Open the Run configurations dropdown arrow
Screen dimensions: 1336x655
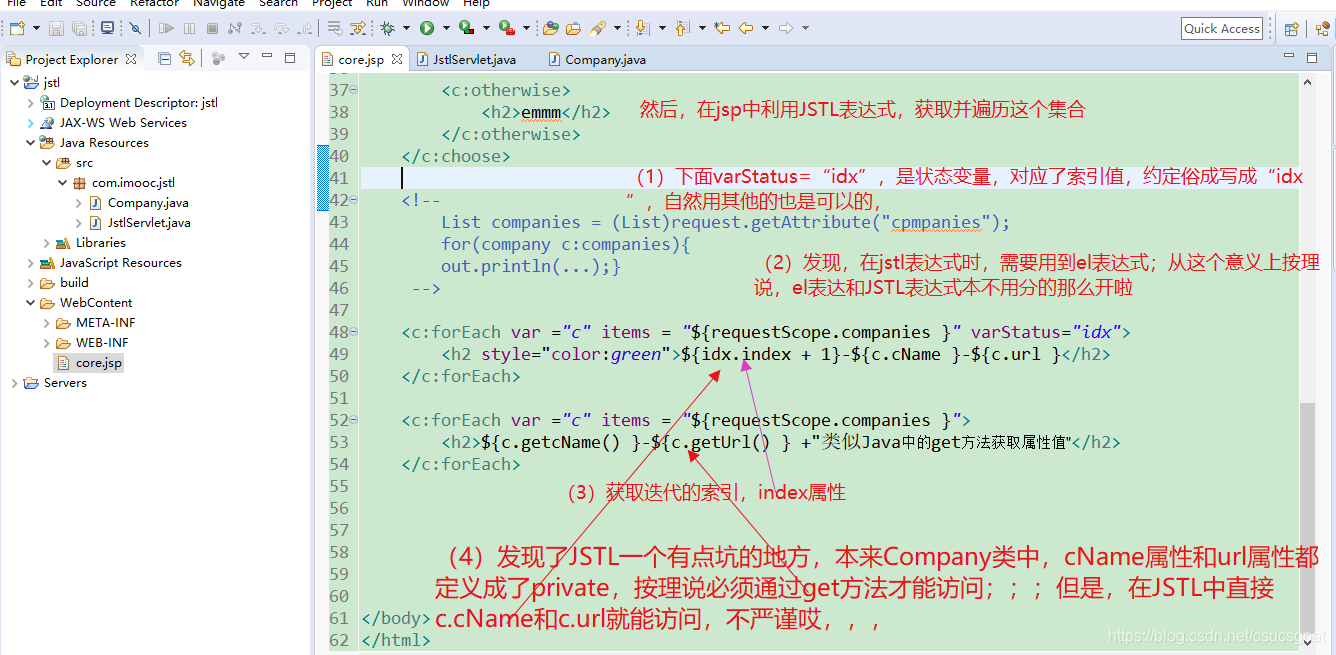(x=446, y=28)
